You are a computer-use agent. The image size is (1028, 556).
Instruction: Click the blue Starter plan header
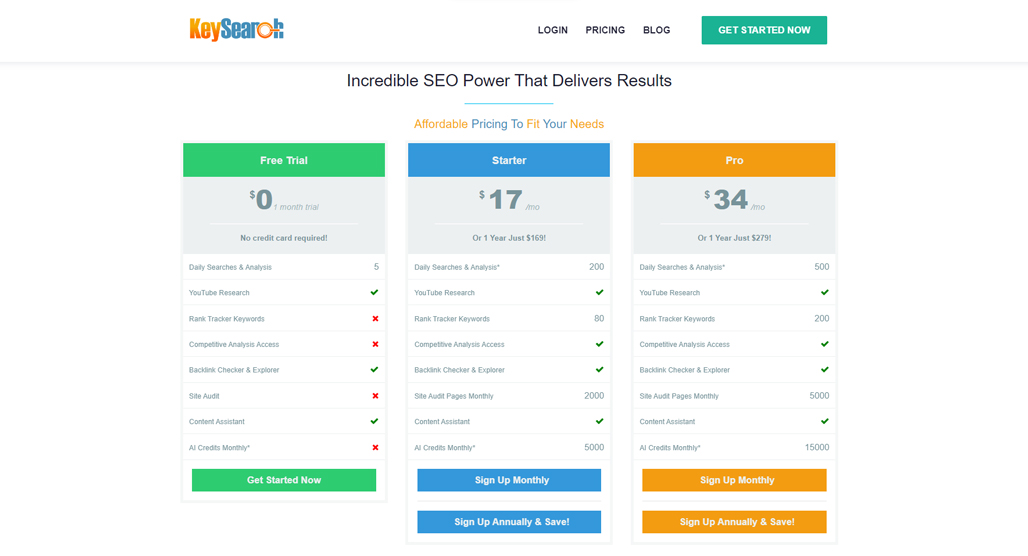(x=509, y=160)
